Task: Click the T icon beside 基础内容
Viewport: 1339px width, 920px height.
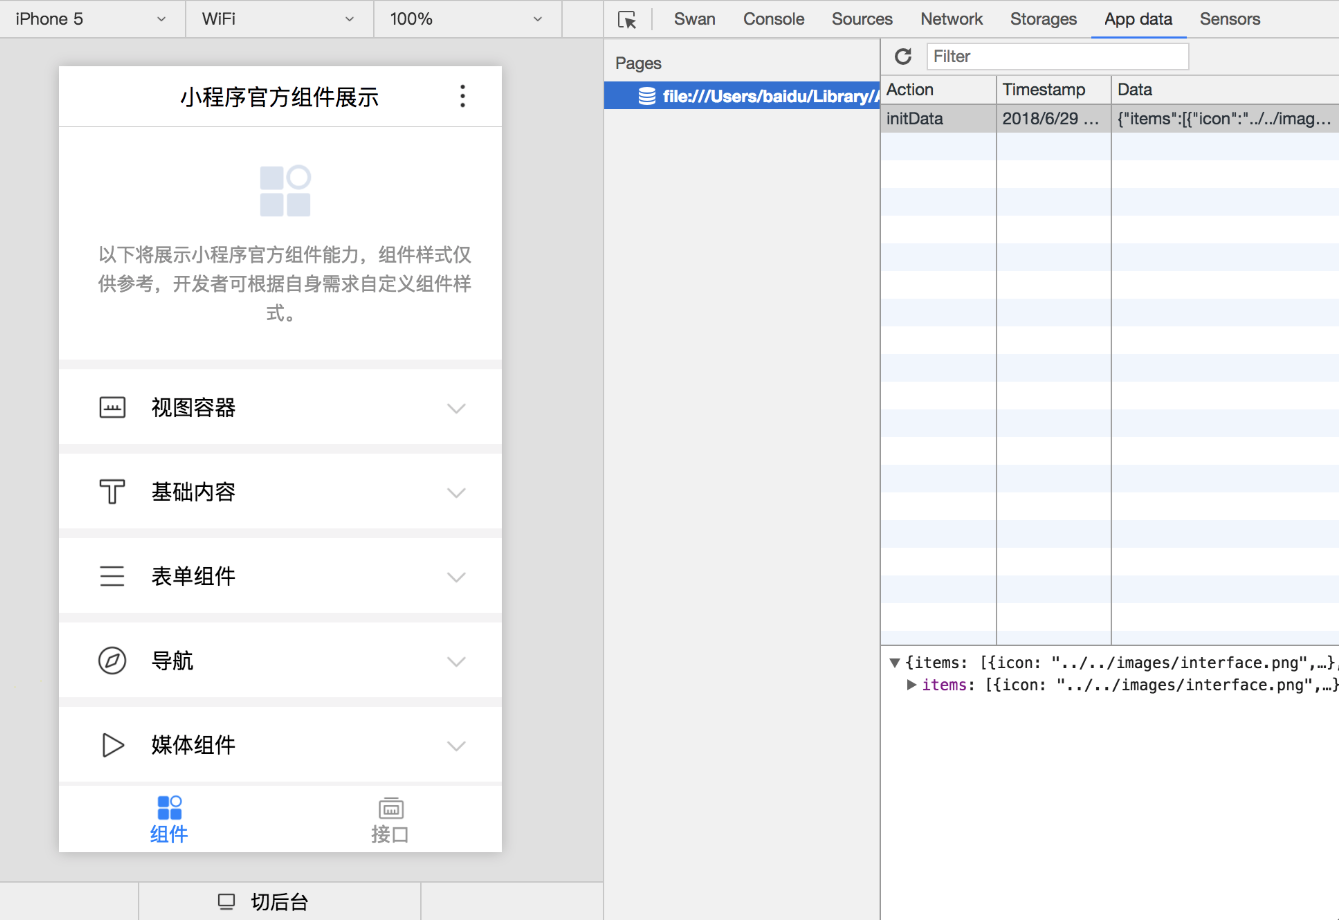Action: coord(112,492)
